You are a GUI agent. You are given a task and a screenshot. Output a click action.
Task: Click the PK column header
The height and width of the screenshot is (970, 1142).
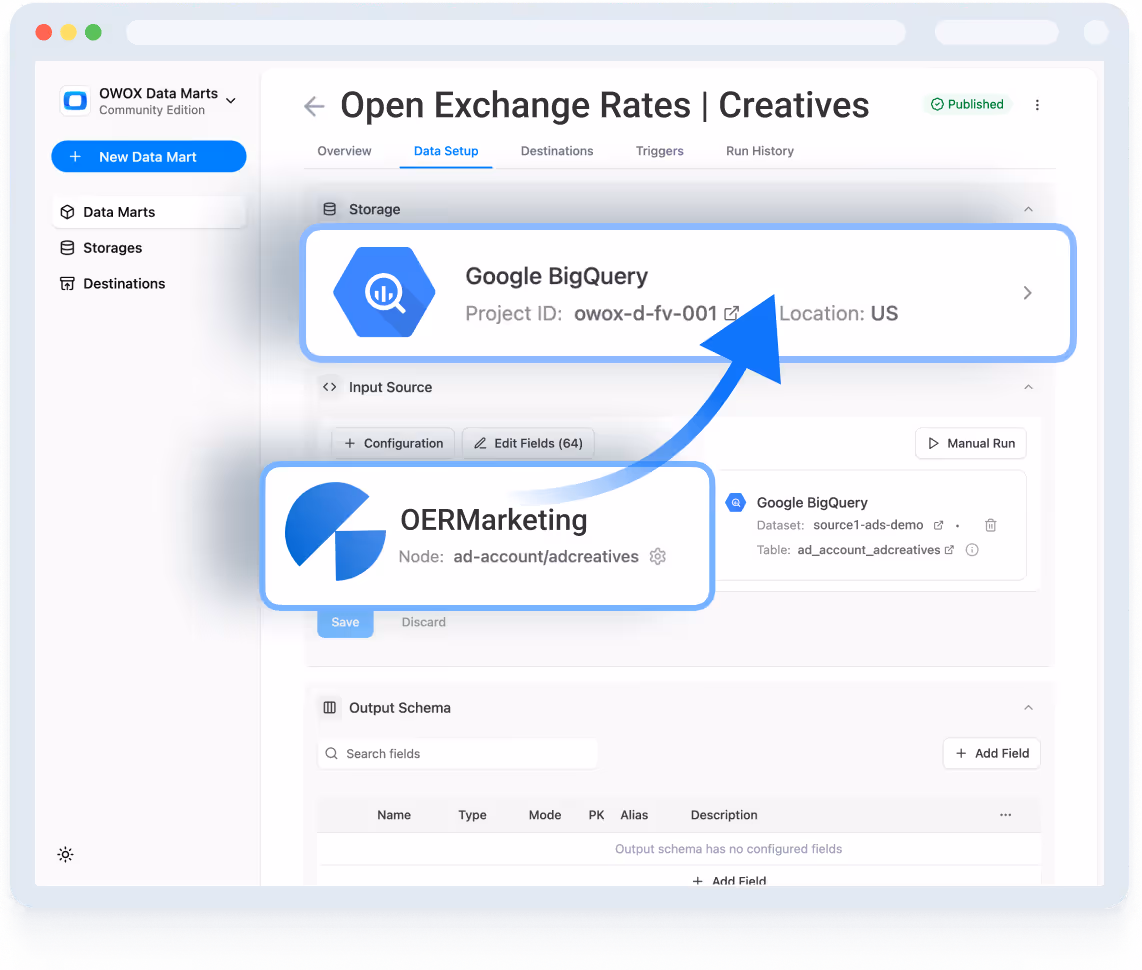(x=596, y=815)
